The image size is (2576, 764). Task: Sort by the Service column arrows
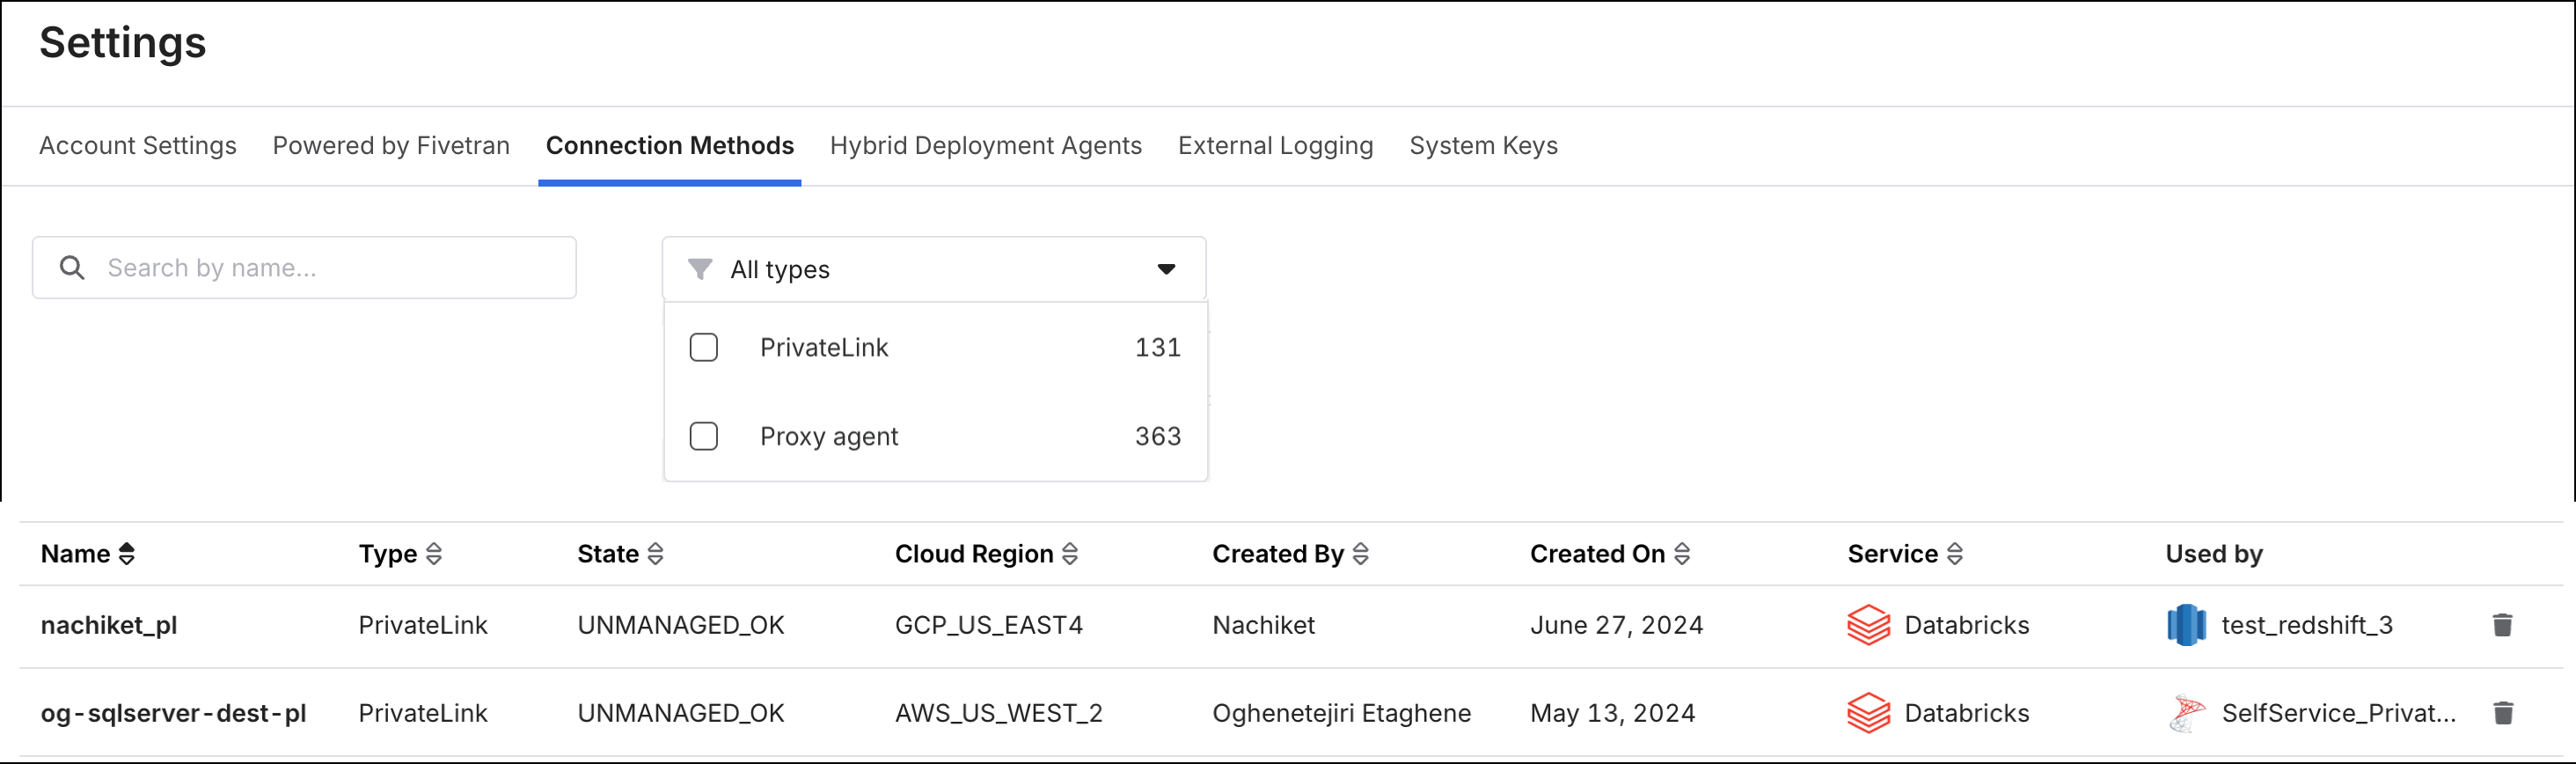tap(1954, 554)
